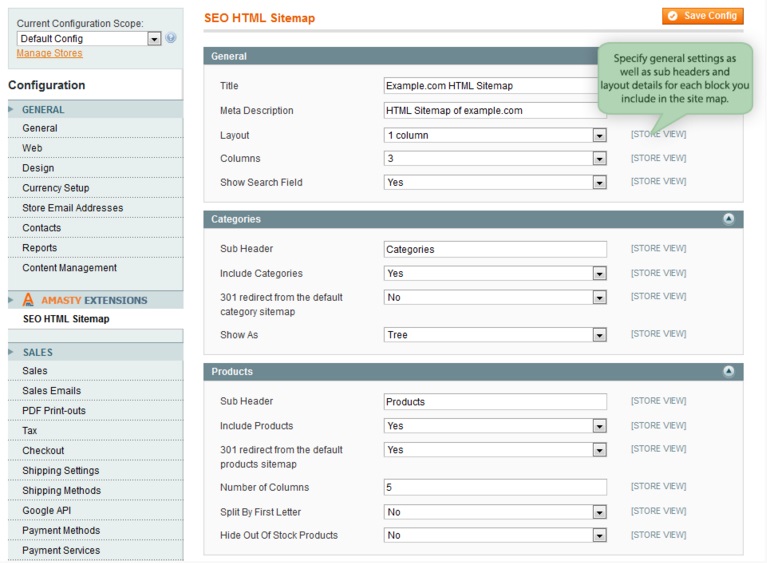Go to Shipping Methods settings

[x=61, y=491]
